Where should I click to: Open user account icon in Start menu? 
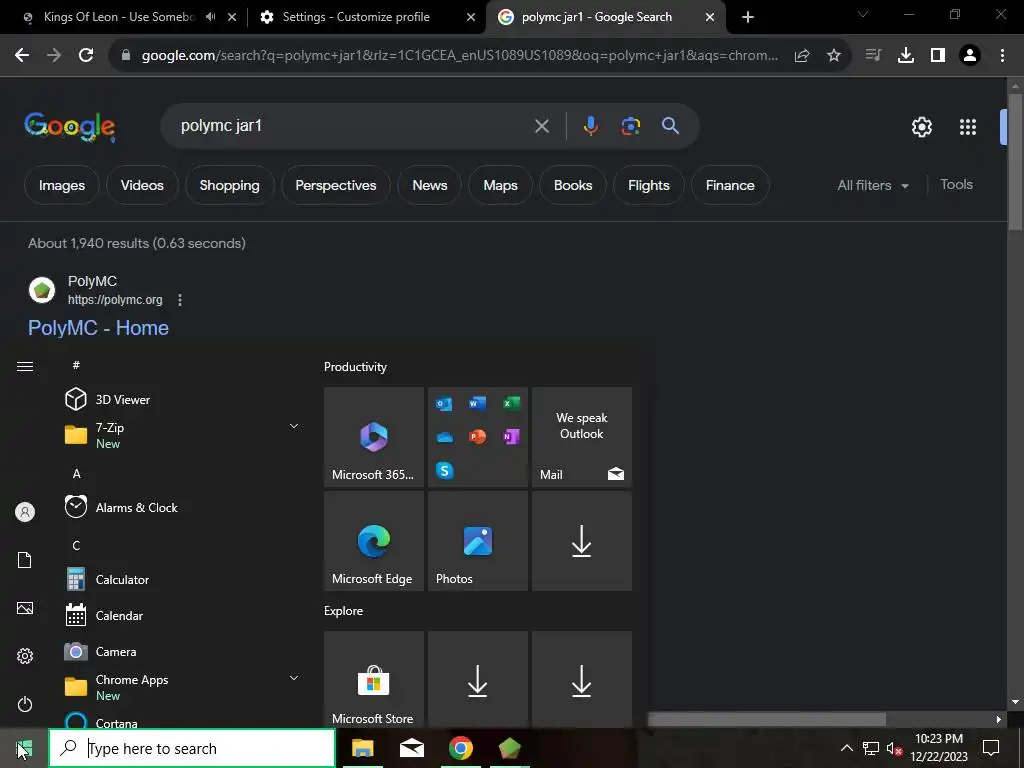pos(25,512)
